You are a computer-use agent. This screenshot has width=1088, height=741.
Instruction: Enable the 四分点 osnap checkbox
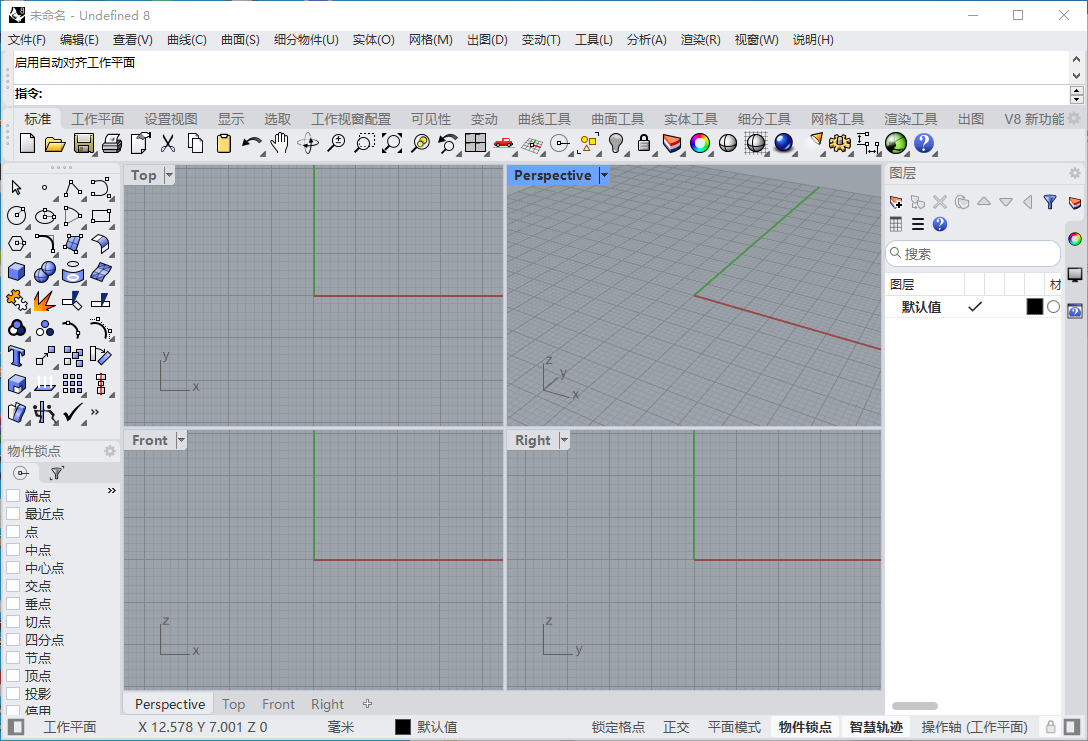tap(13, 640)
